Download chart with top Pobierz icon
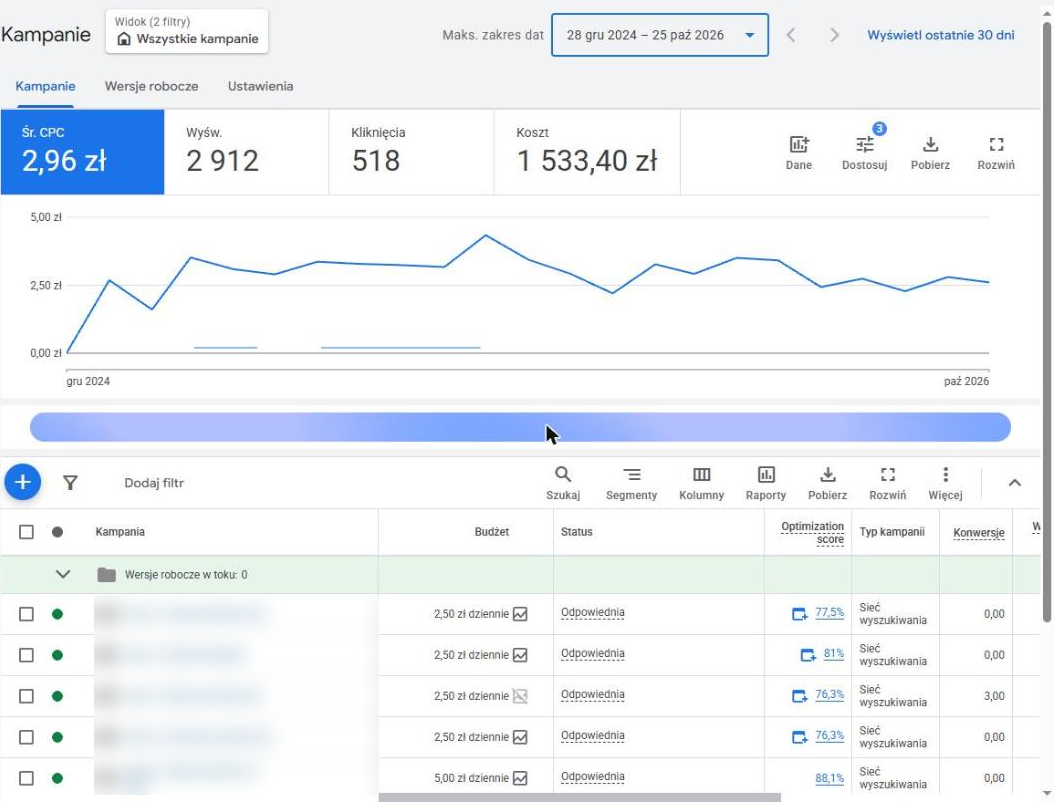The image size is (1054, 802). click(930, 152)
